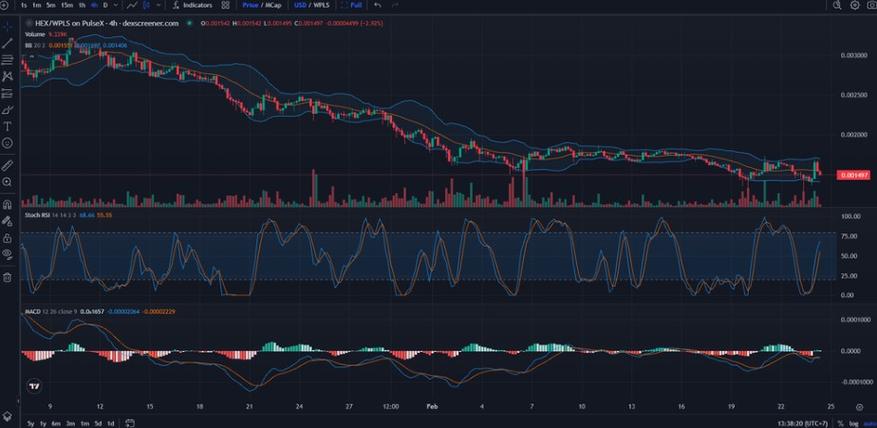The image size is (877, 428).
Task: Open the go-to-date calendar icon
Action: point(130,423)
